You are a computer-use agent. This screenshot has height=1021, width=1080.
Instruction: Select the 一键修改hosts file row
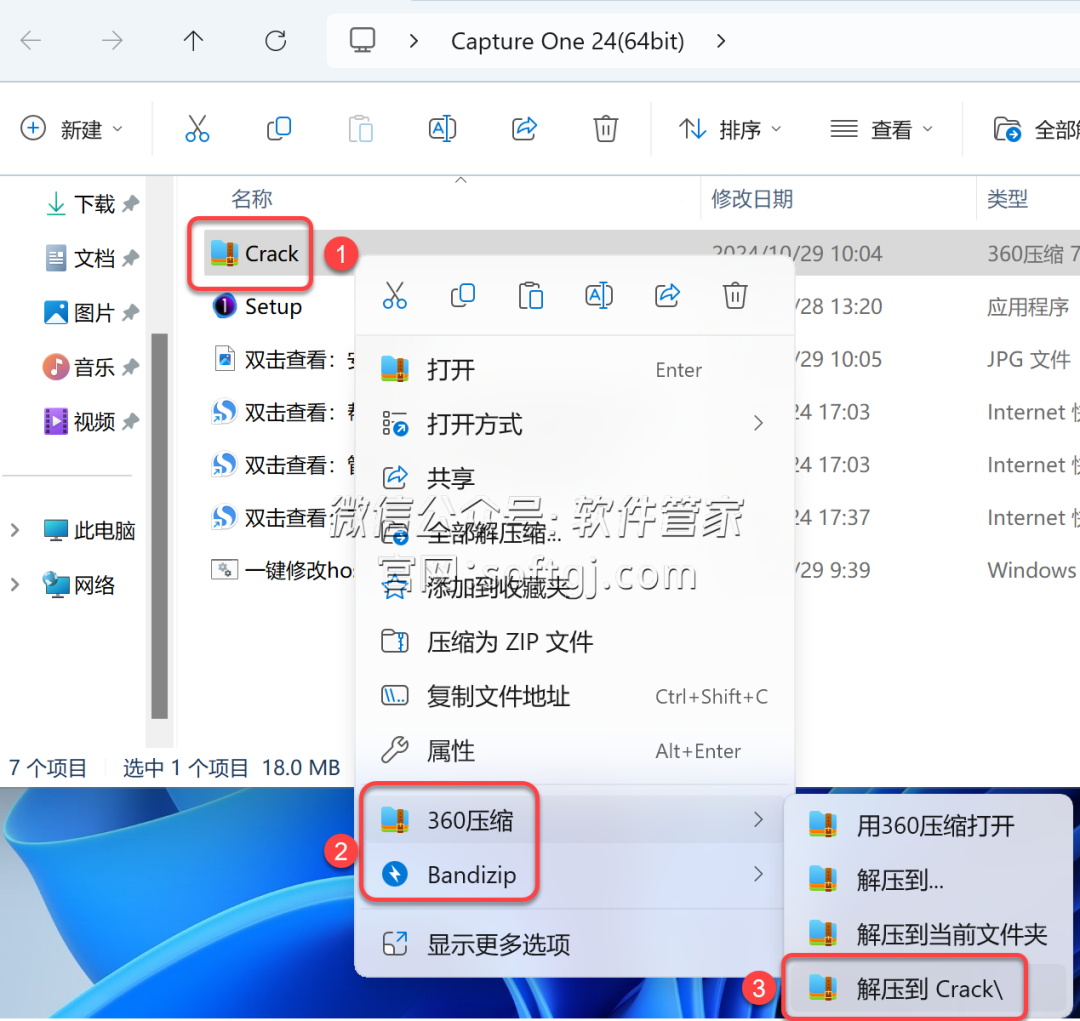point(282,570)
